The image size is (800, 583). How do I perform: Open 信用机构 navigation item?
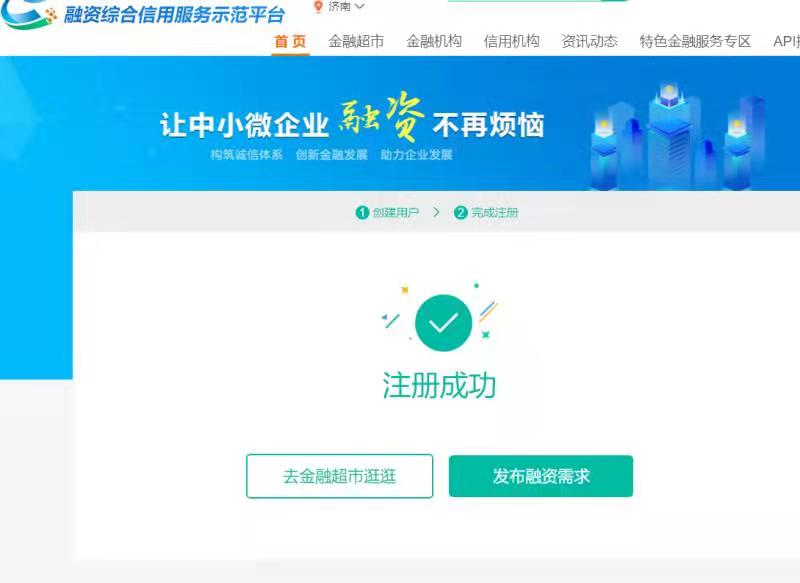tap(512, 41)
